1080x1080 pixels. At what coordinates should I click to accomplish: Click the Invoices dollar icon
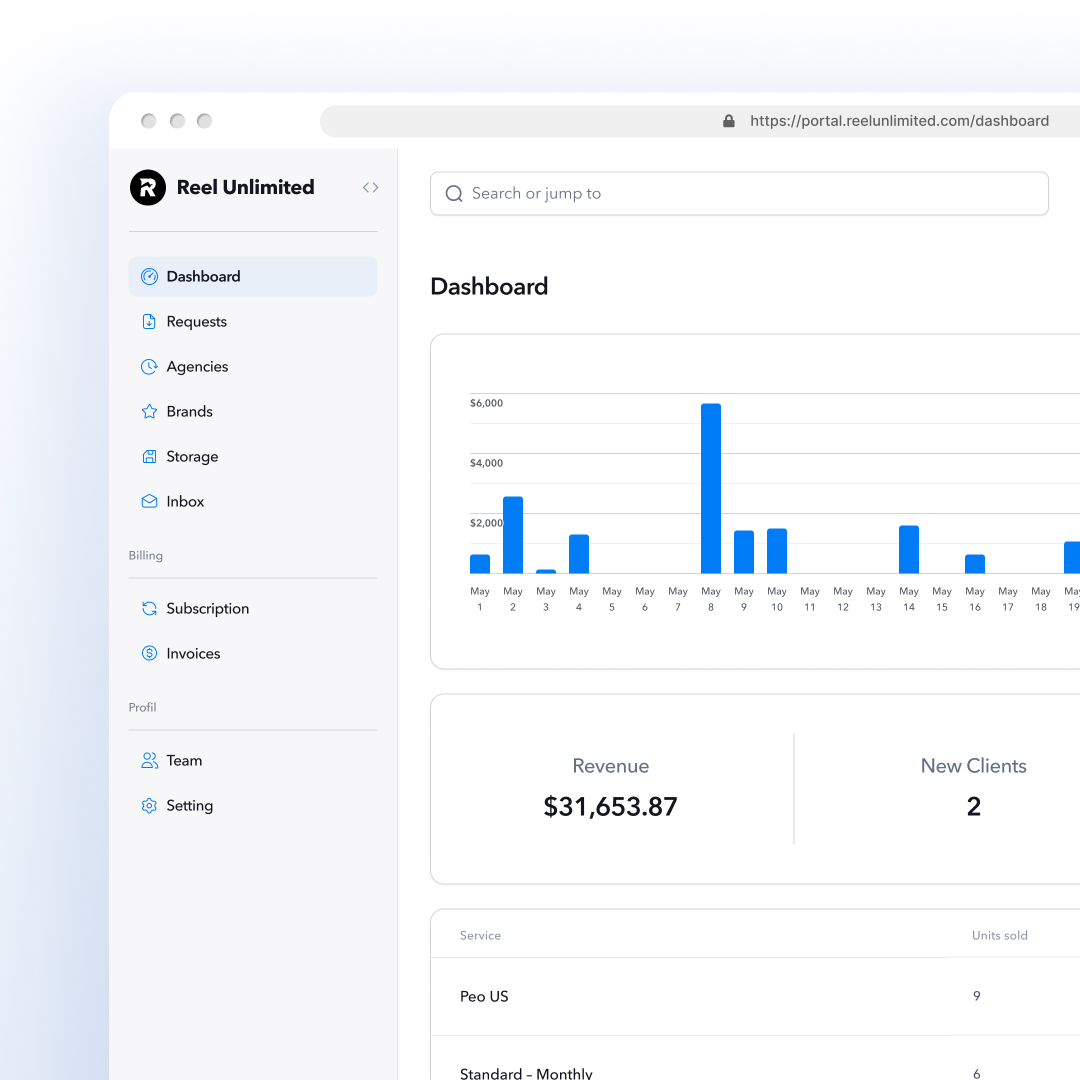[149, 653]
